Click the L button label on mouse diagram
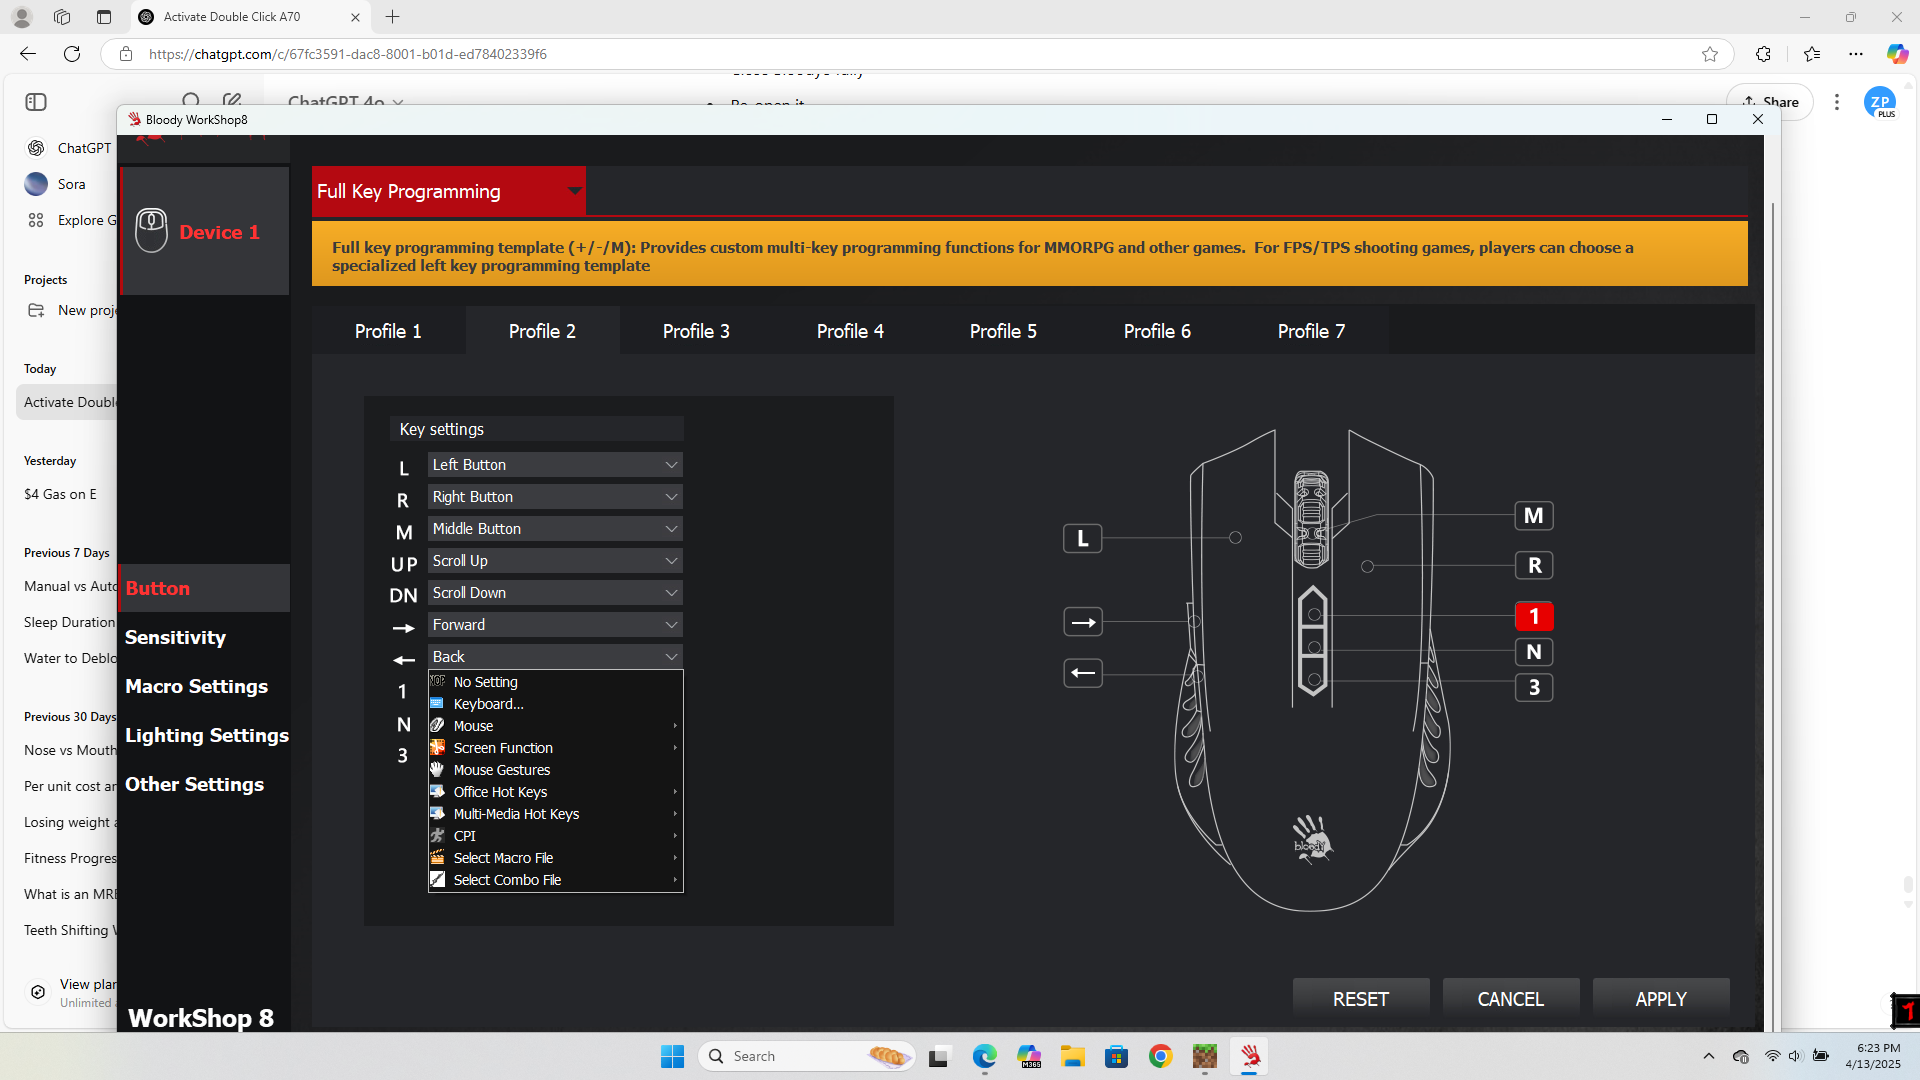 pyautogui.click(x=1082, y=539)
